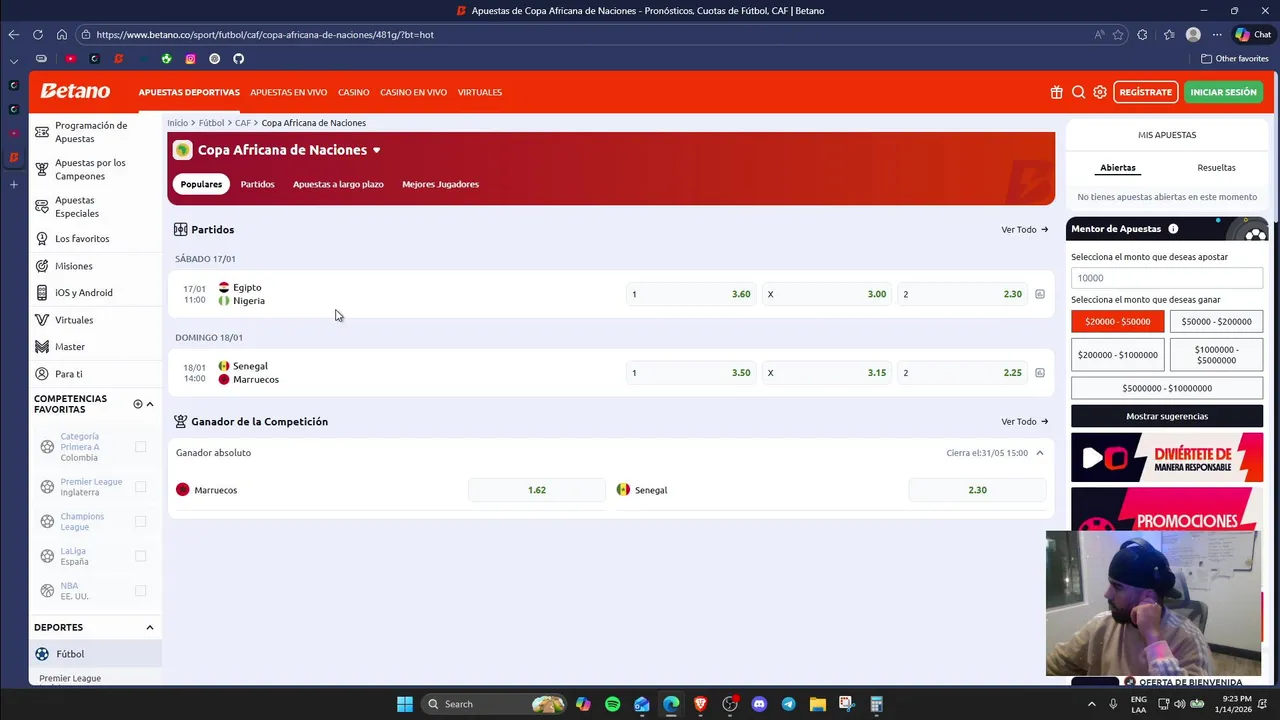The image size is (1280, 720).
Task: Open the GitHub bookmark in favorites bar
Action: [x=238, y=59]
